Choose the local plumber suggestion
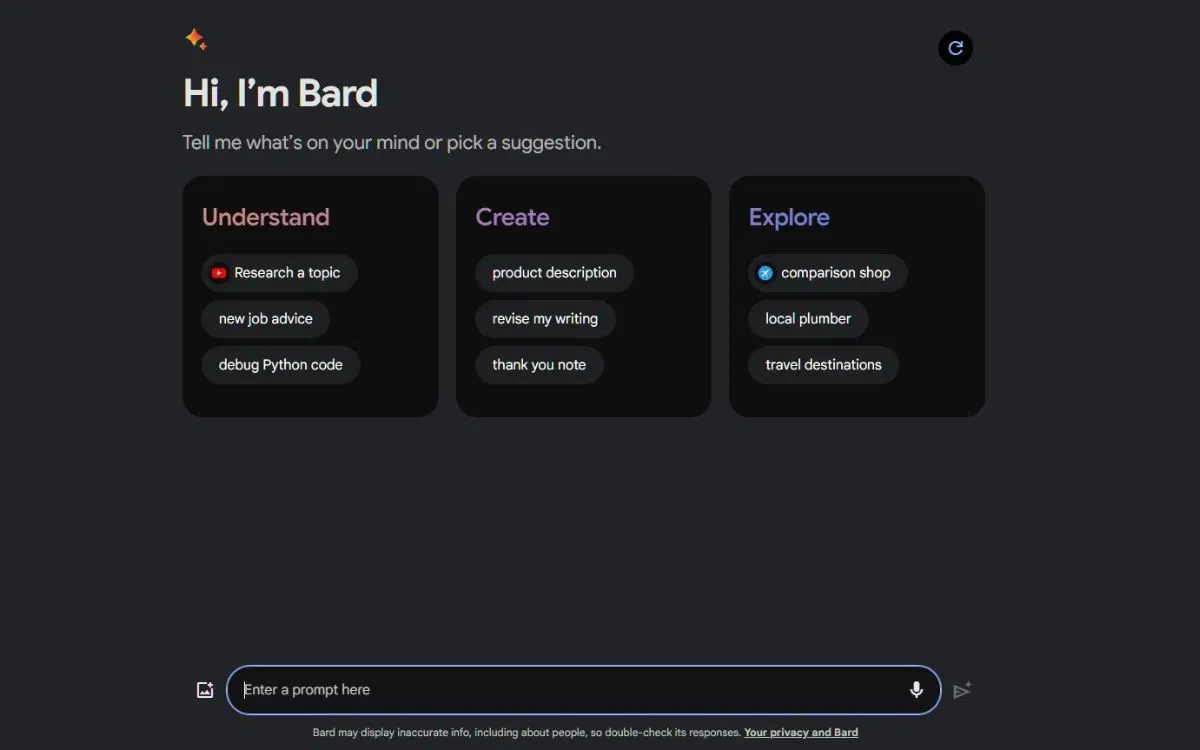 point(808,318)
